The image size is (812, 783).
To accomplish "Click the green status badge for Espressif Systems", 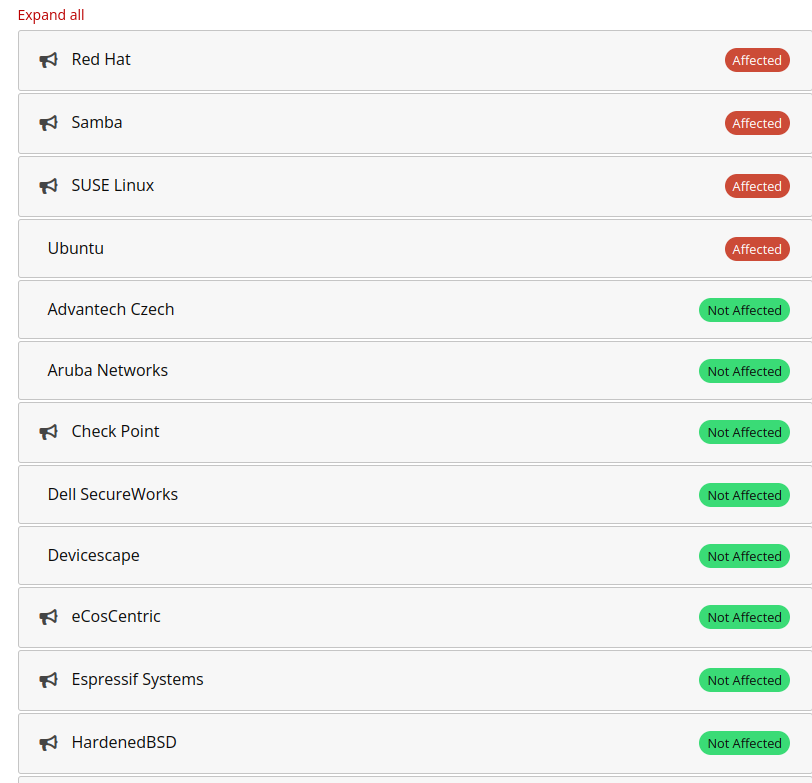I will pyautogui.click(x=744, y=680).
